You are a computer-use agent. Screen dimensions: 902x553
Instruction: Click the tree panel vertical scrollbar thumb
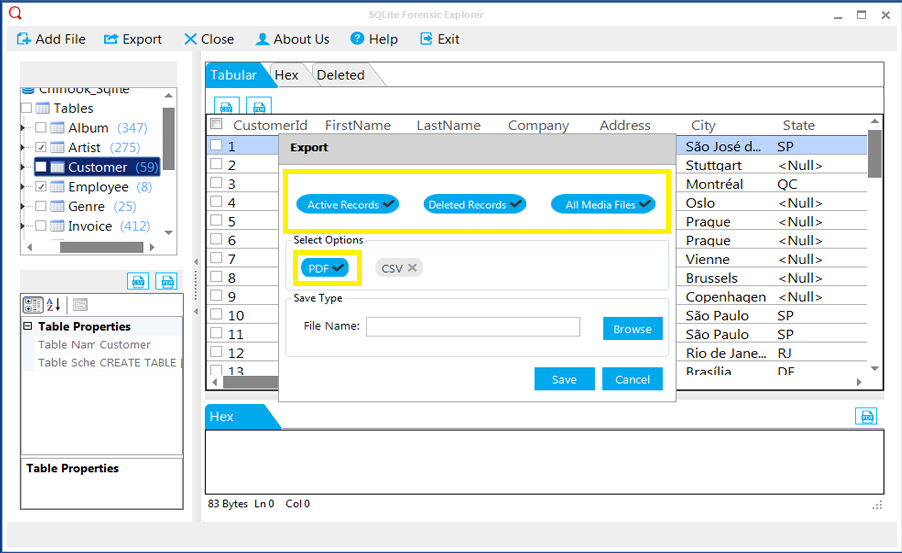point(169,139)
